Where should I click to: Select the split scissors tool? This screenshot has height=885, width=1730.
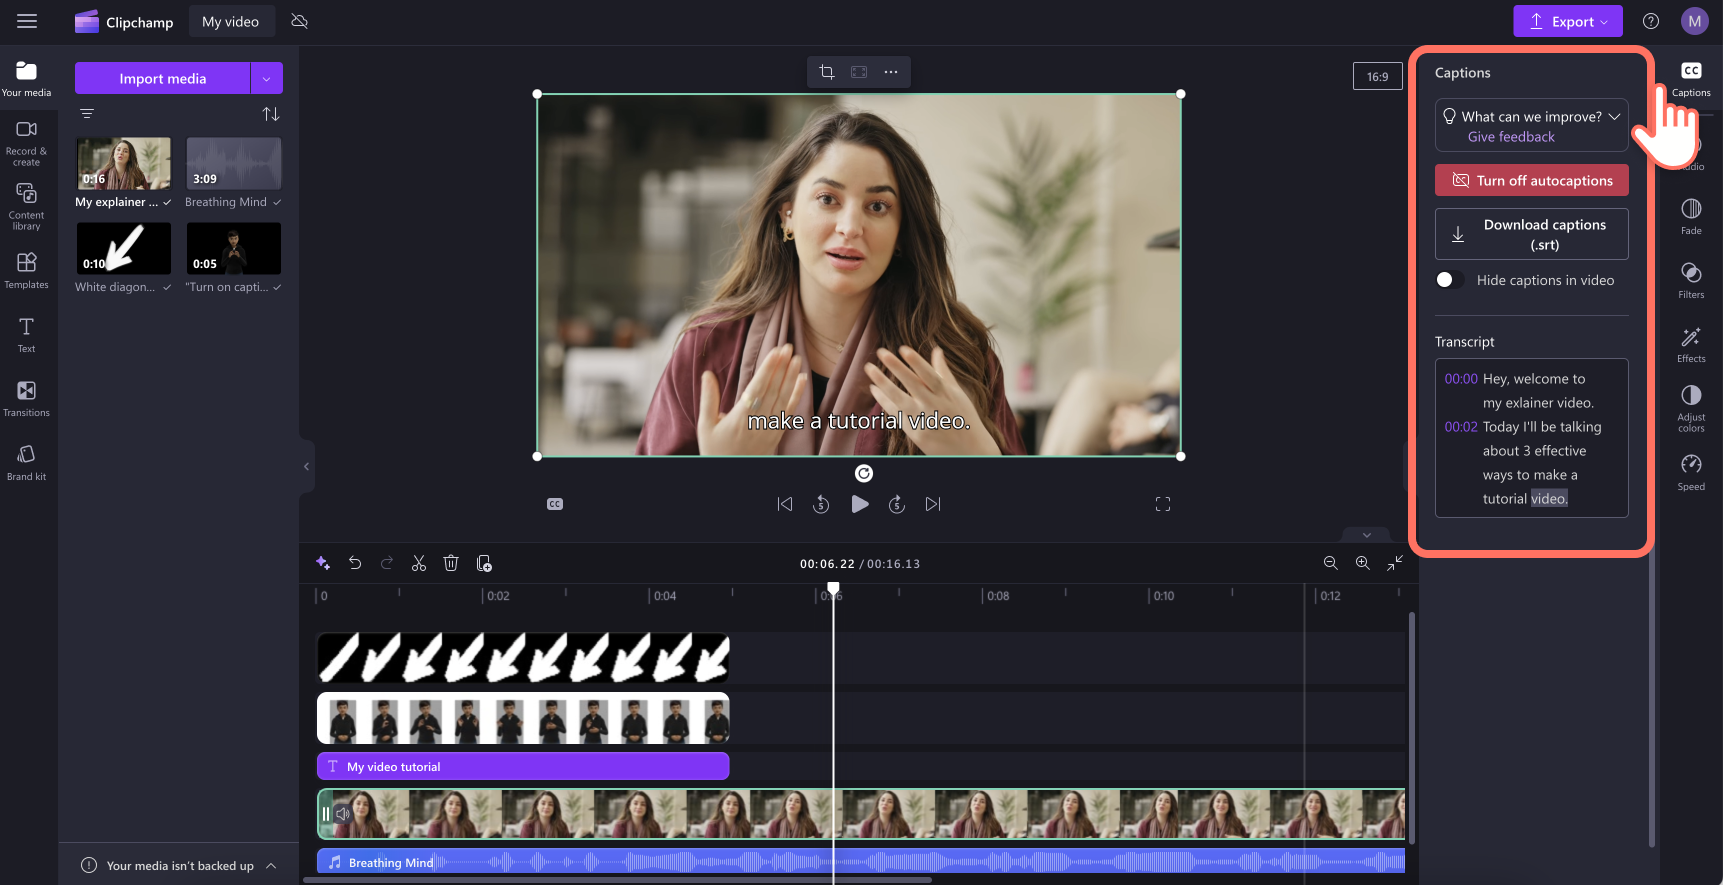[419, 563]
